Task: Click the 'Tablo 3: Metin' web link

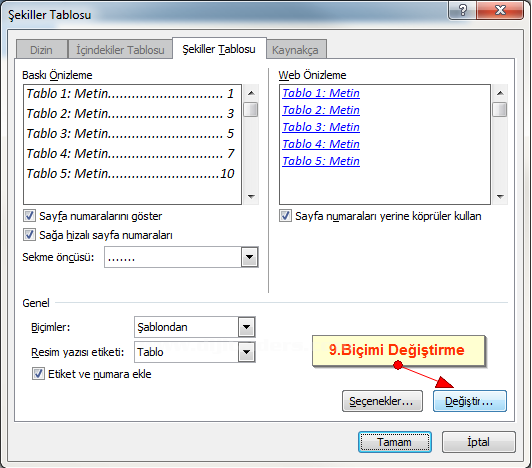Action: pos(321,127)
